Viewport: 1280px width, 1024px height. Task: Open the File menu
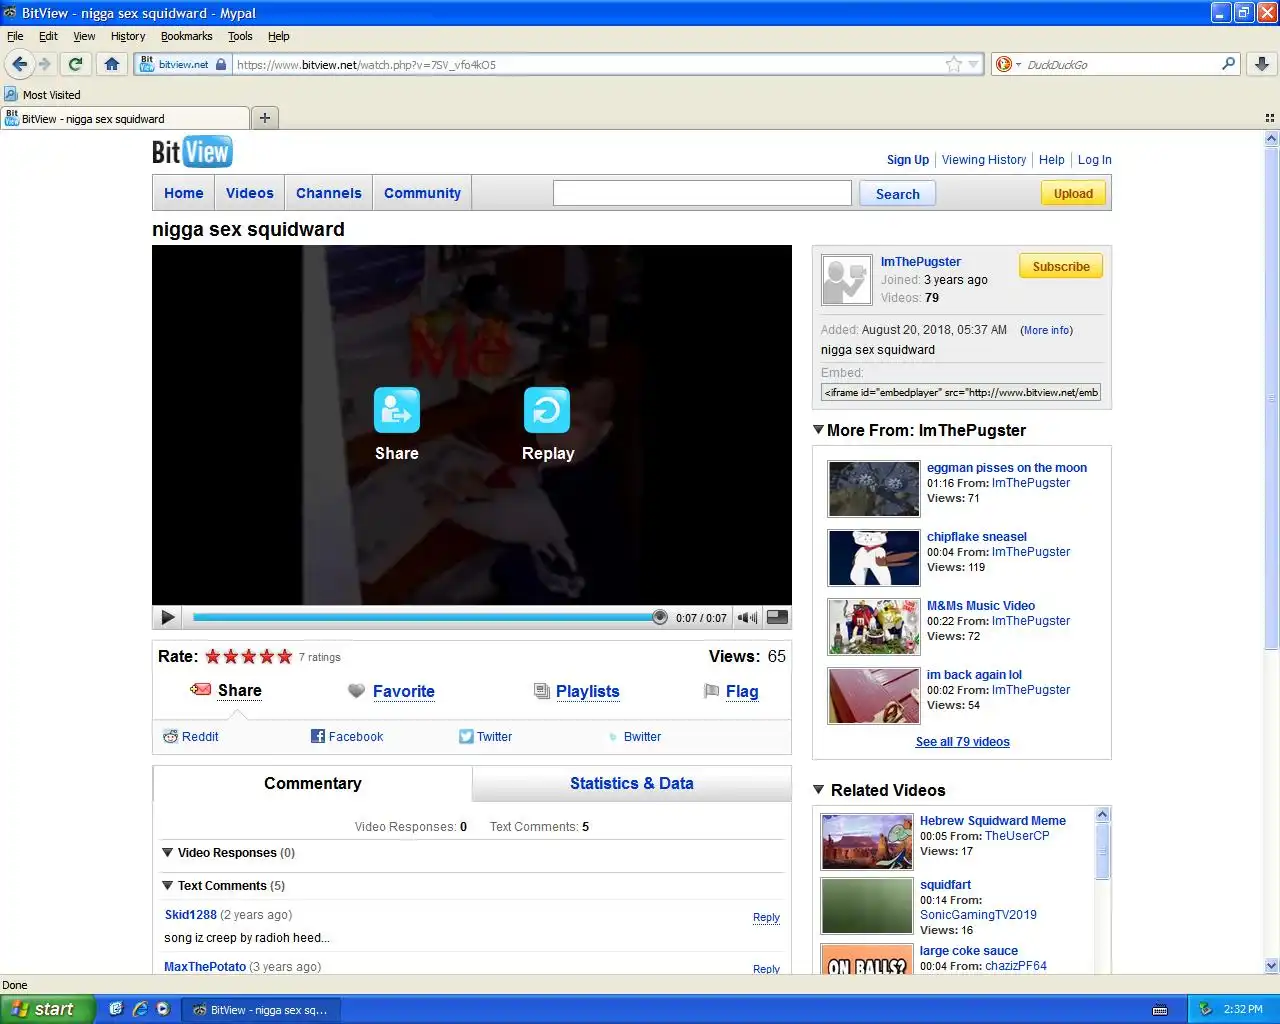15,36
